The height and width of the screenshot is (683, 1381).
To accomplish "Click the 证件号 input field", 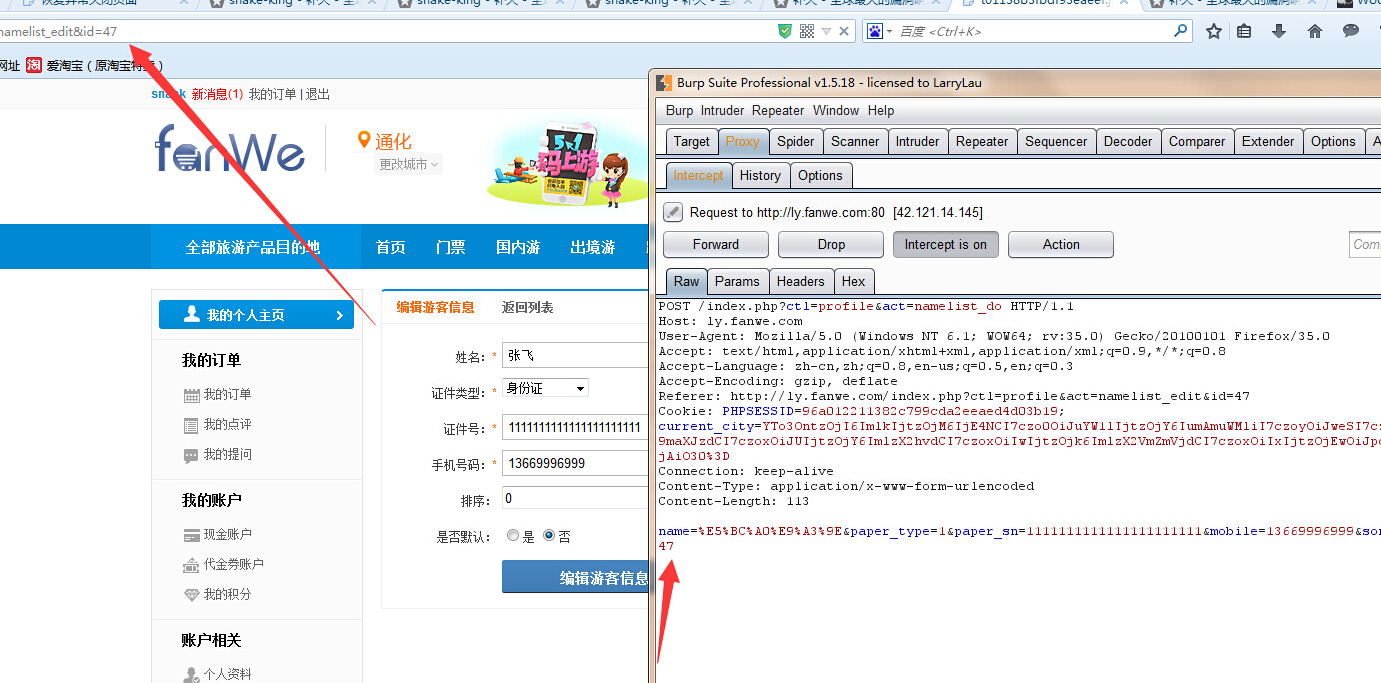I will [x=575, y=427].
